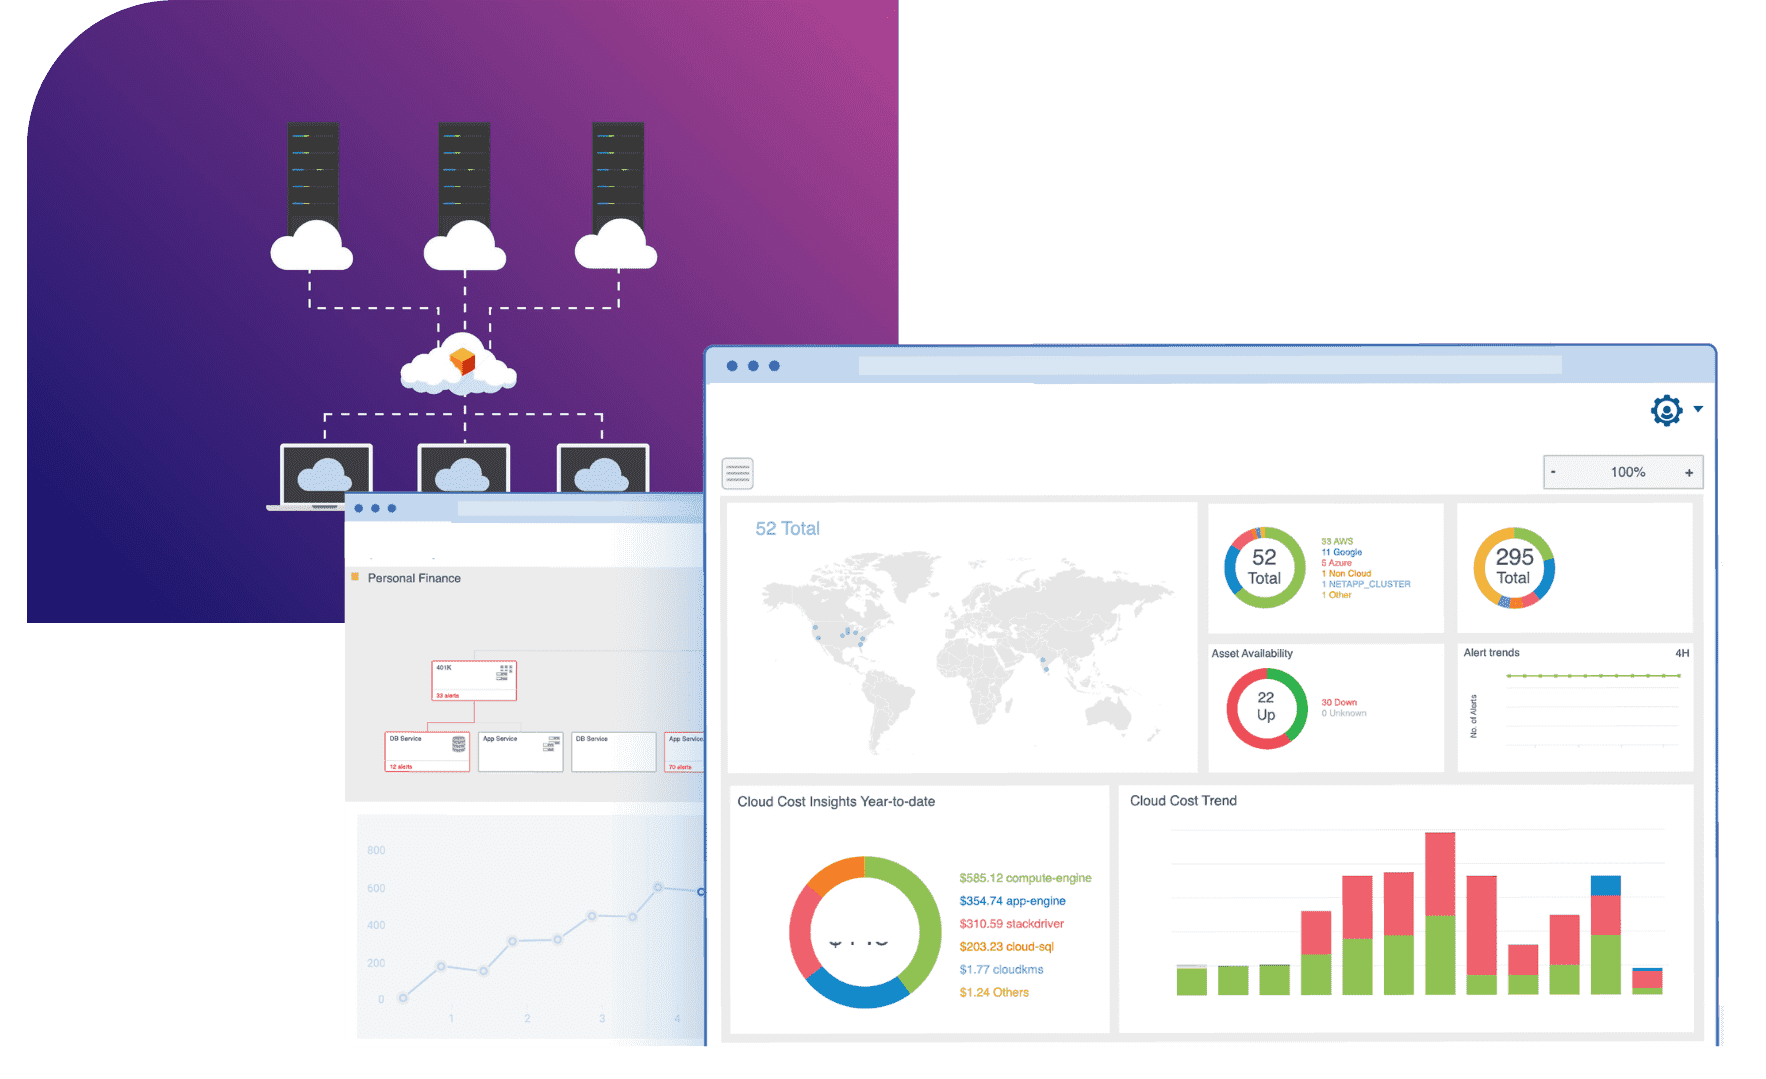Select the '33 AWS' legend entry

pyautogui.click(x=1337, y=541)
